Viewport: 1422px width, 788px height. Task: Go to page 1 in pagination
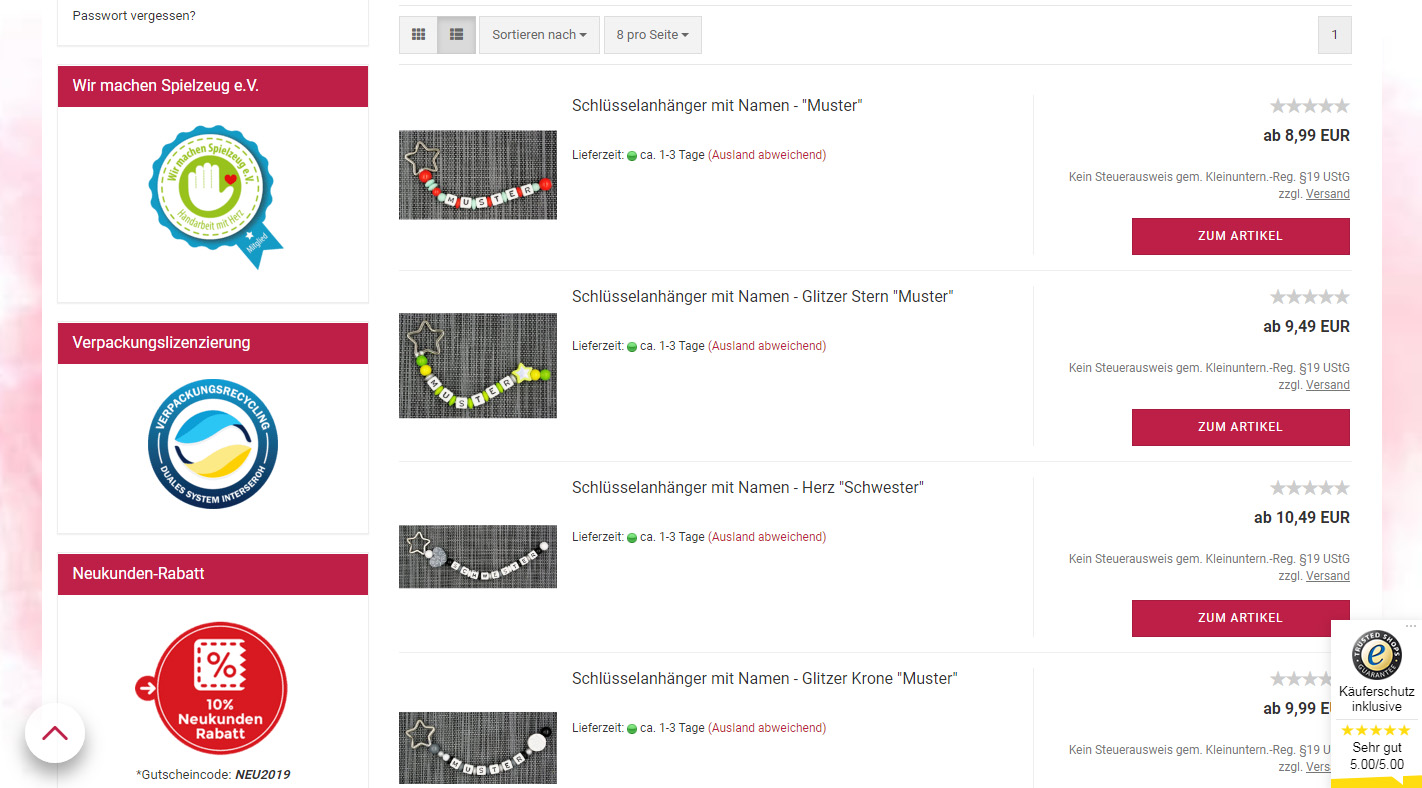pyautogui.click(x=1334, y=35)
